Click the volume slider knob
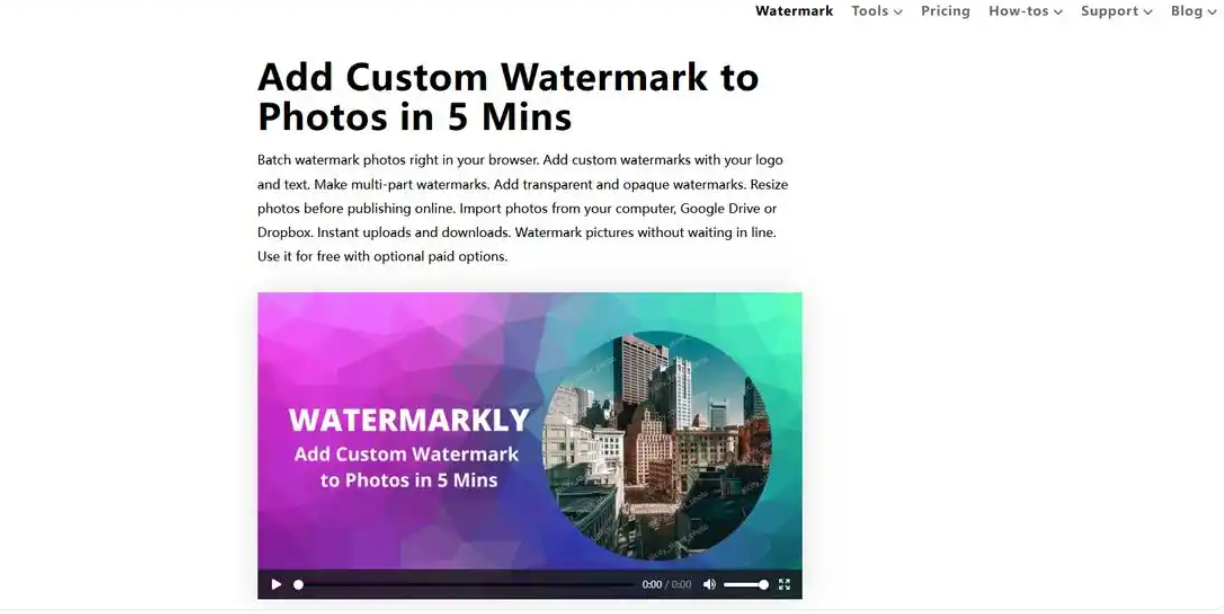 pos(764,585)
